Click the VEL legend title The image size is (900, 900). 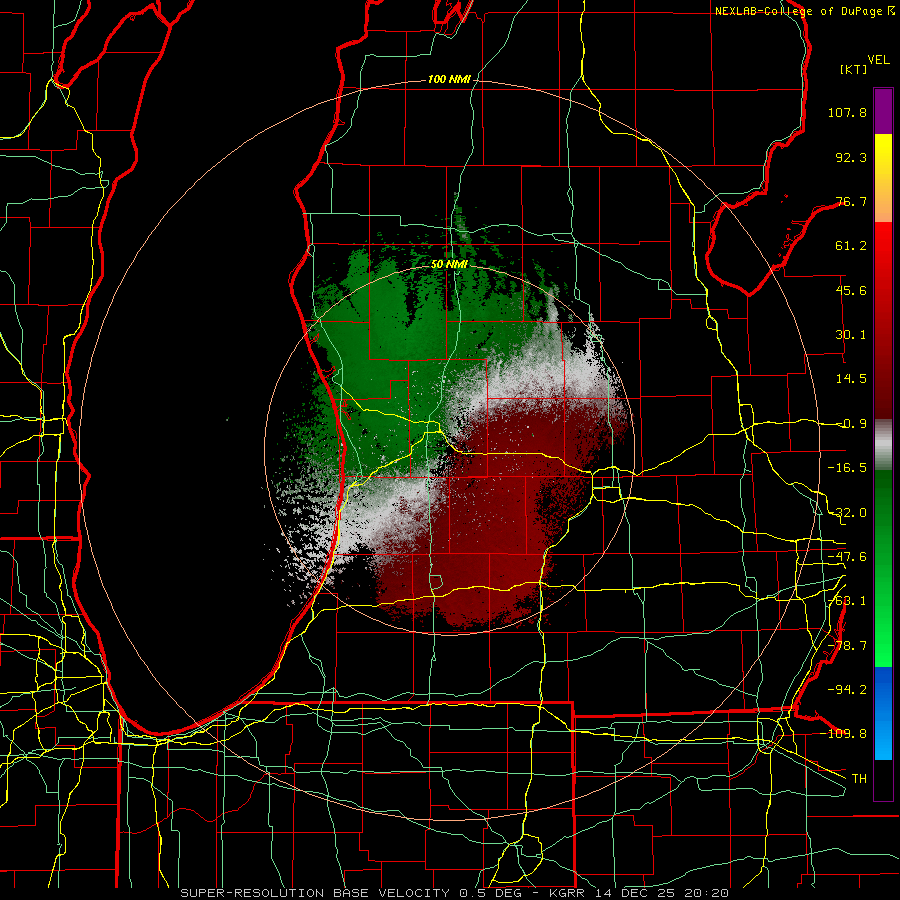878,60
